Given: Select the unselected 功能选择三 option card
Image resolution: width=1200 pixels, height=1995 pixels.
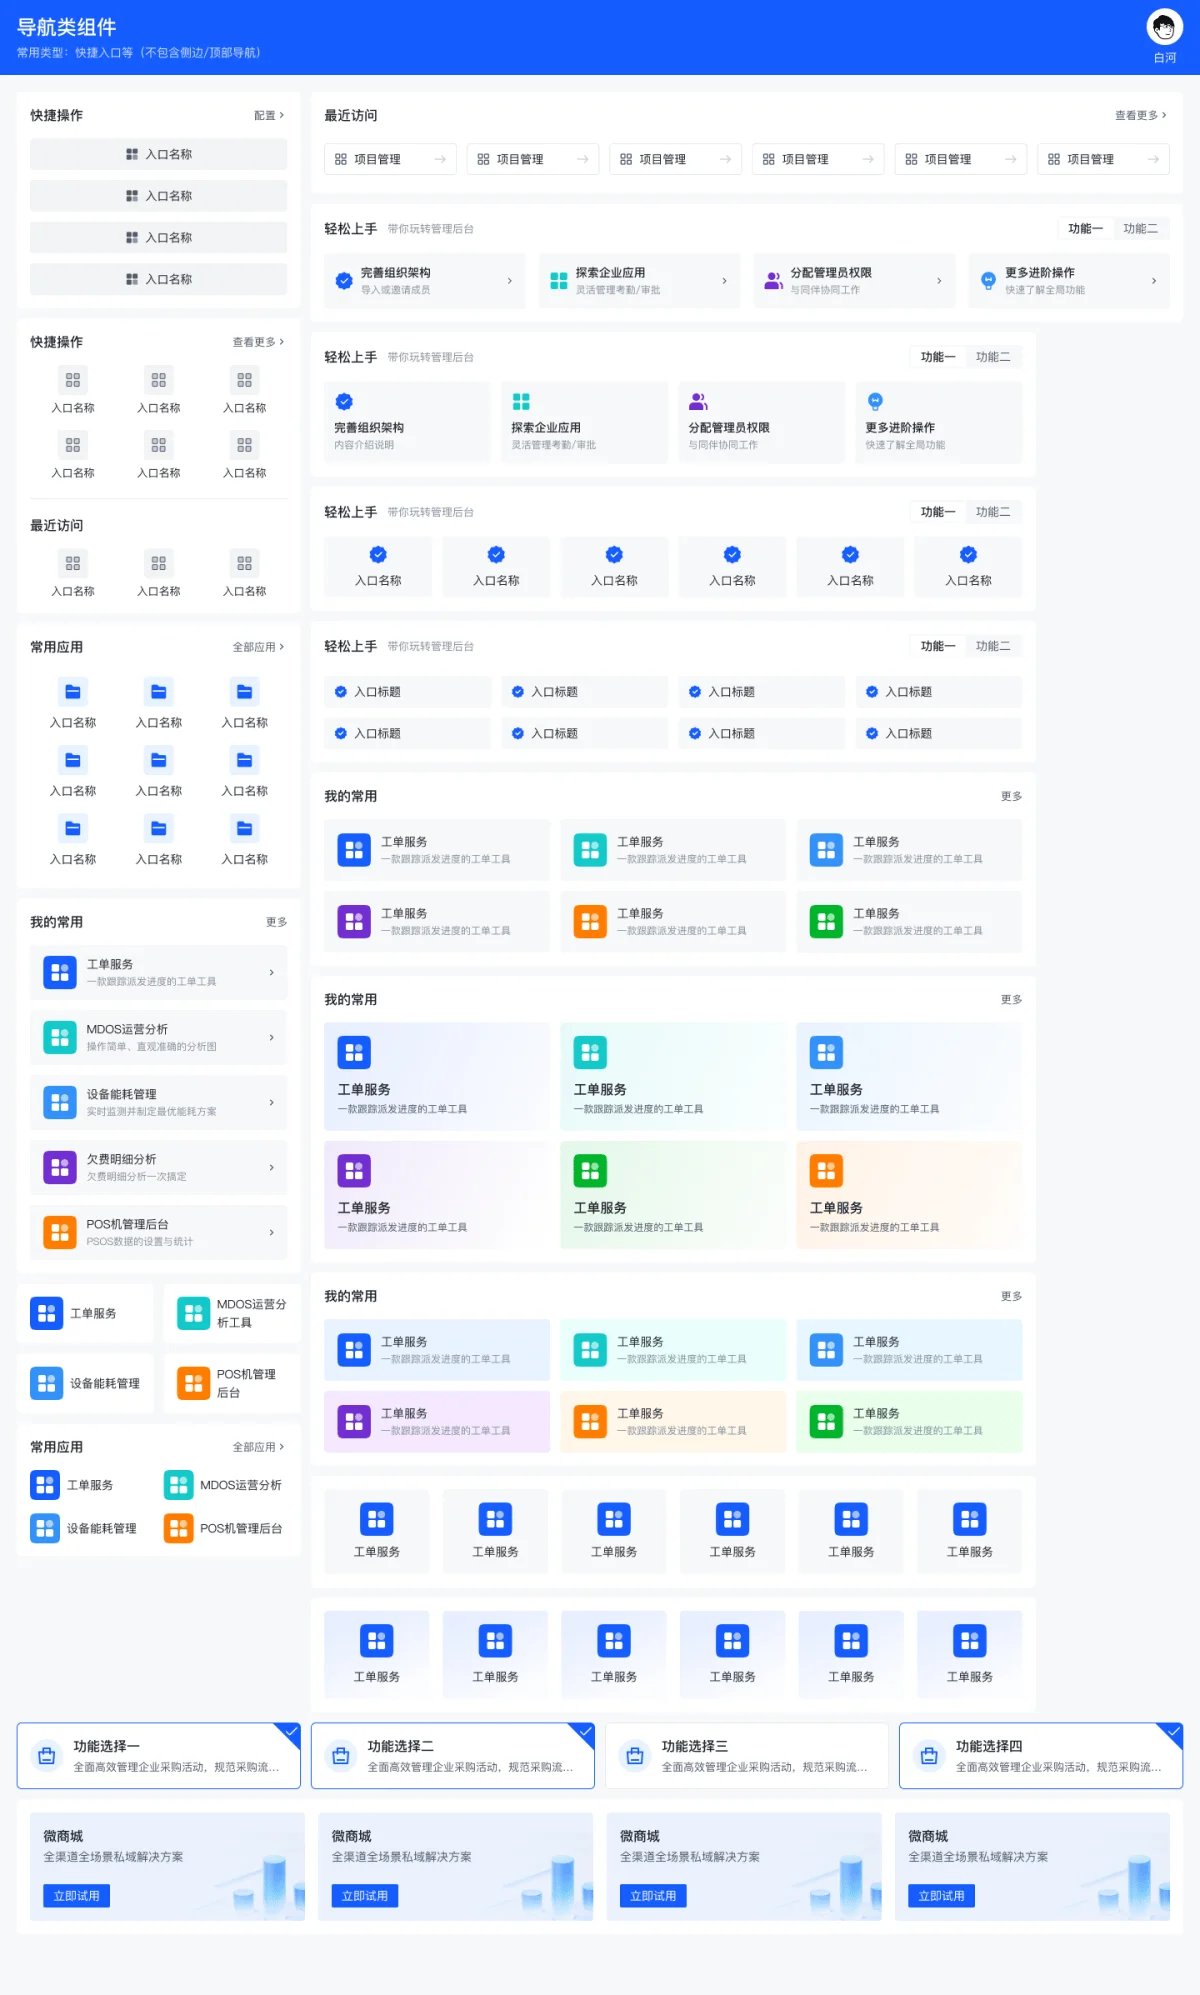Looking at the screenshot, I should (746, 1756).
